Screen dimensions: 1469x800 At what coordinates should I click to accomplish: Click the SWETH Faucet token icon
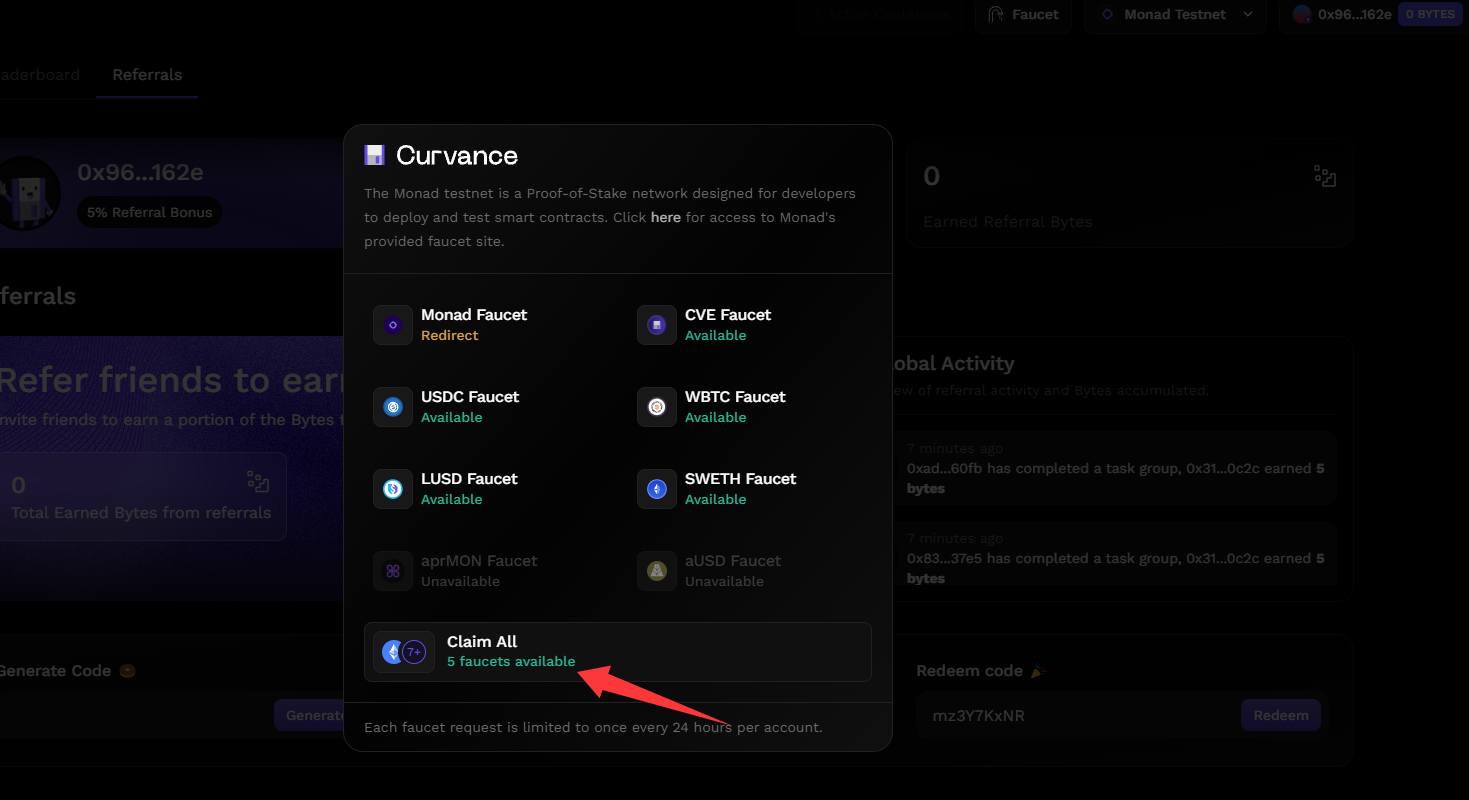tap(657, 489)
